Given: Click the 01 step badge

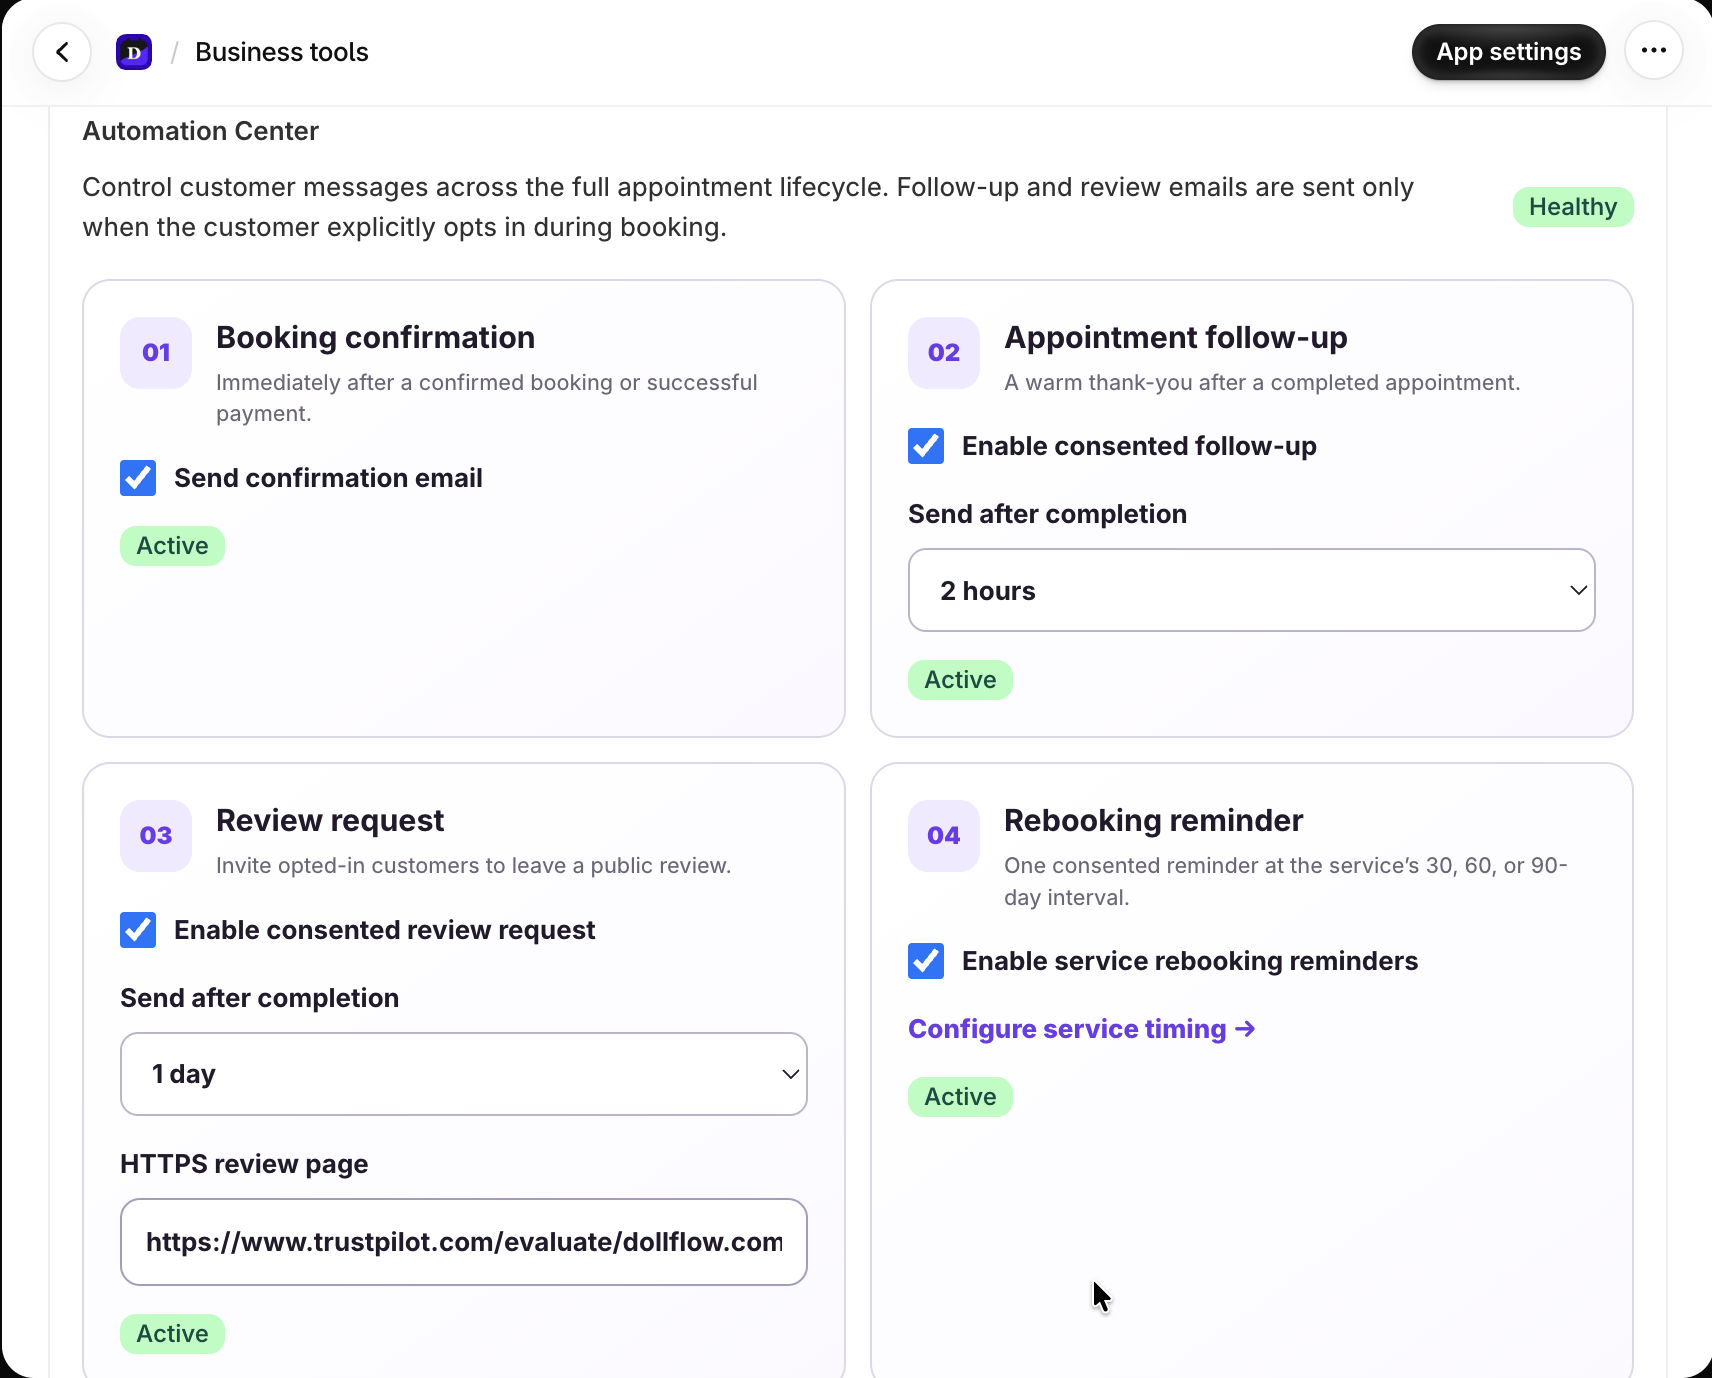Looking at the screenshot, I should (x=156, y=352).
